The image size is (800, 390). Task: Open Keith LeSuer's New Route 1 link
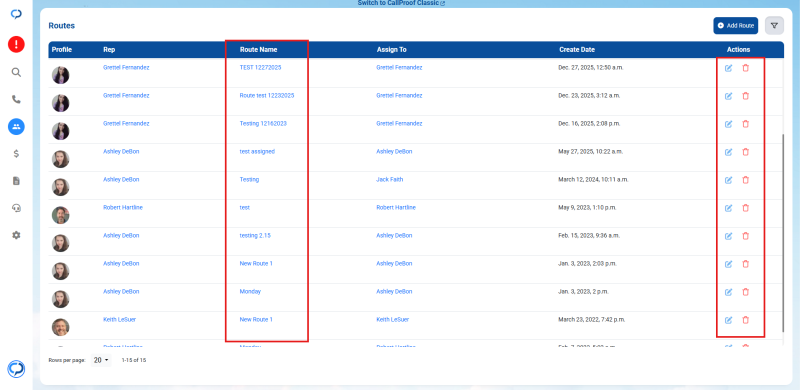(256, 320)
